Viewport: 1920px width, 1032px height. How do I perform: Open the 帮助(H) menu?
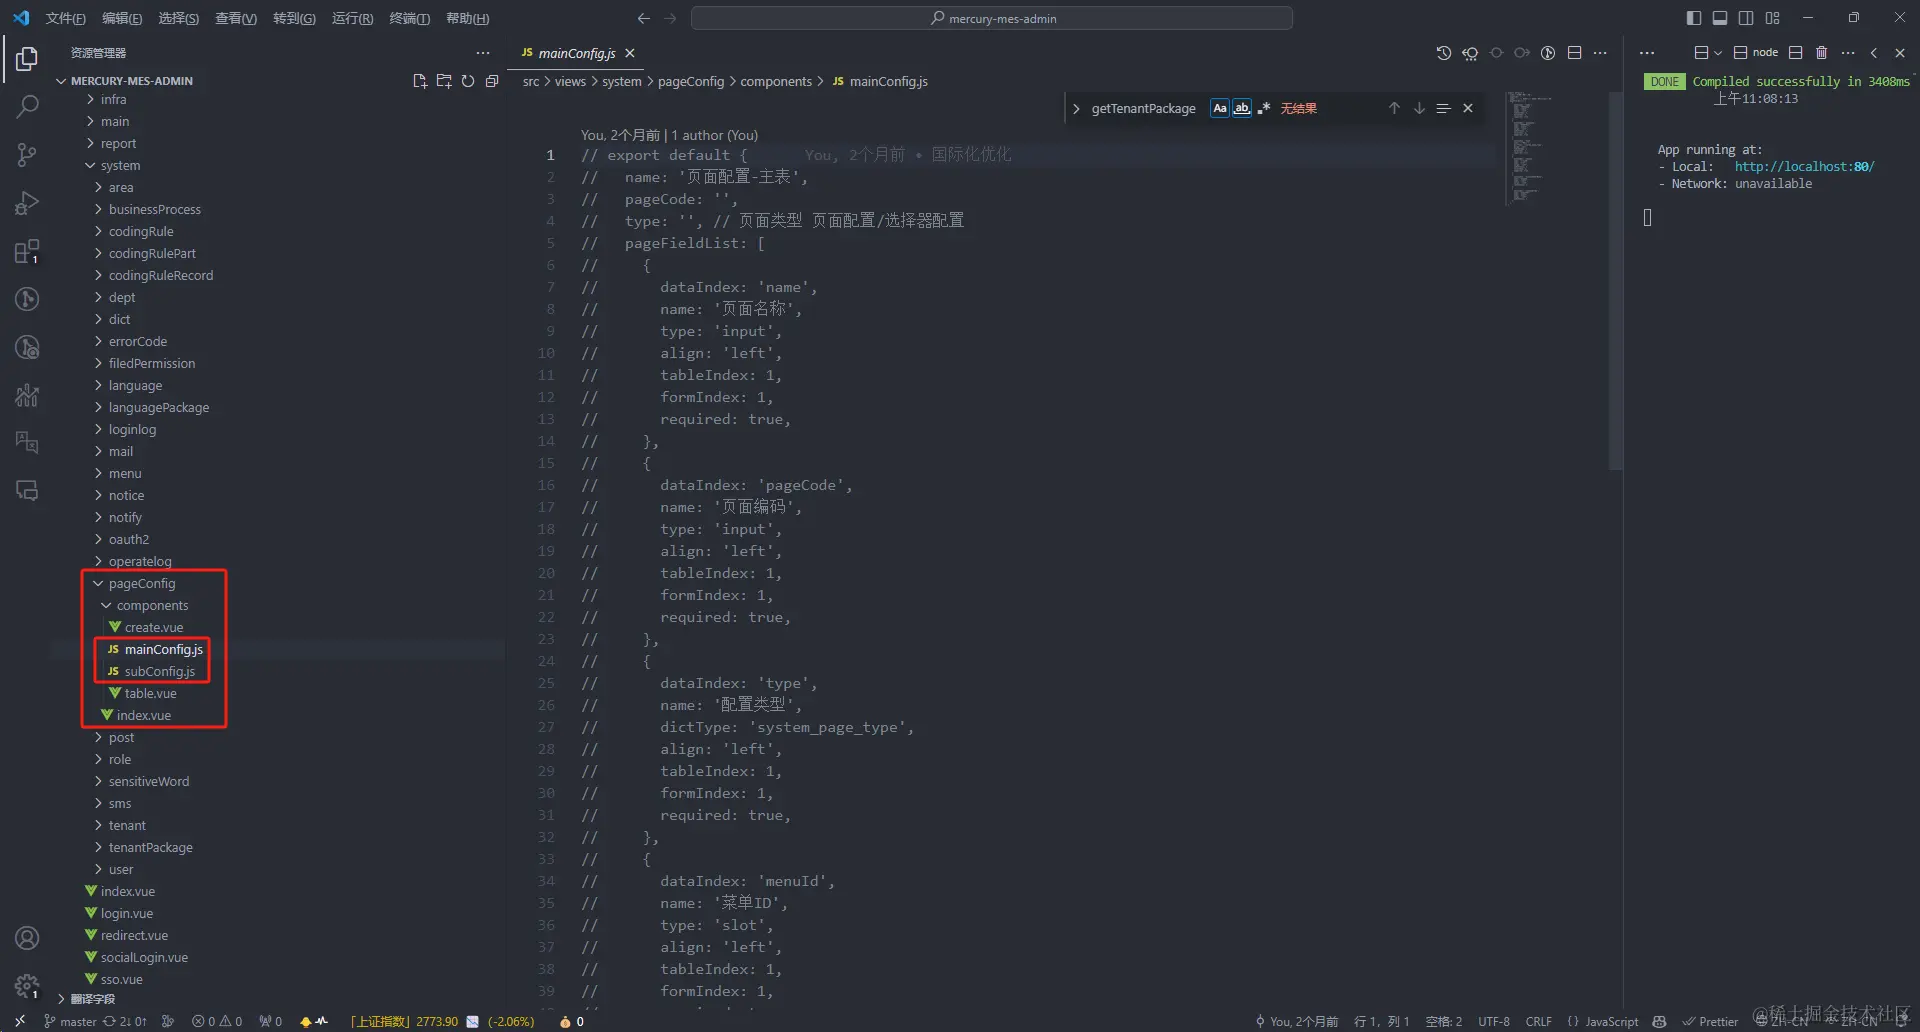467,18
